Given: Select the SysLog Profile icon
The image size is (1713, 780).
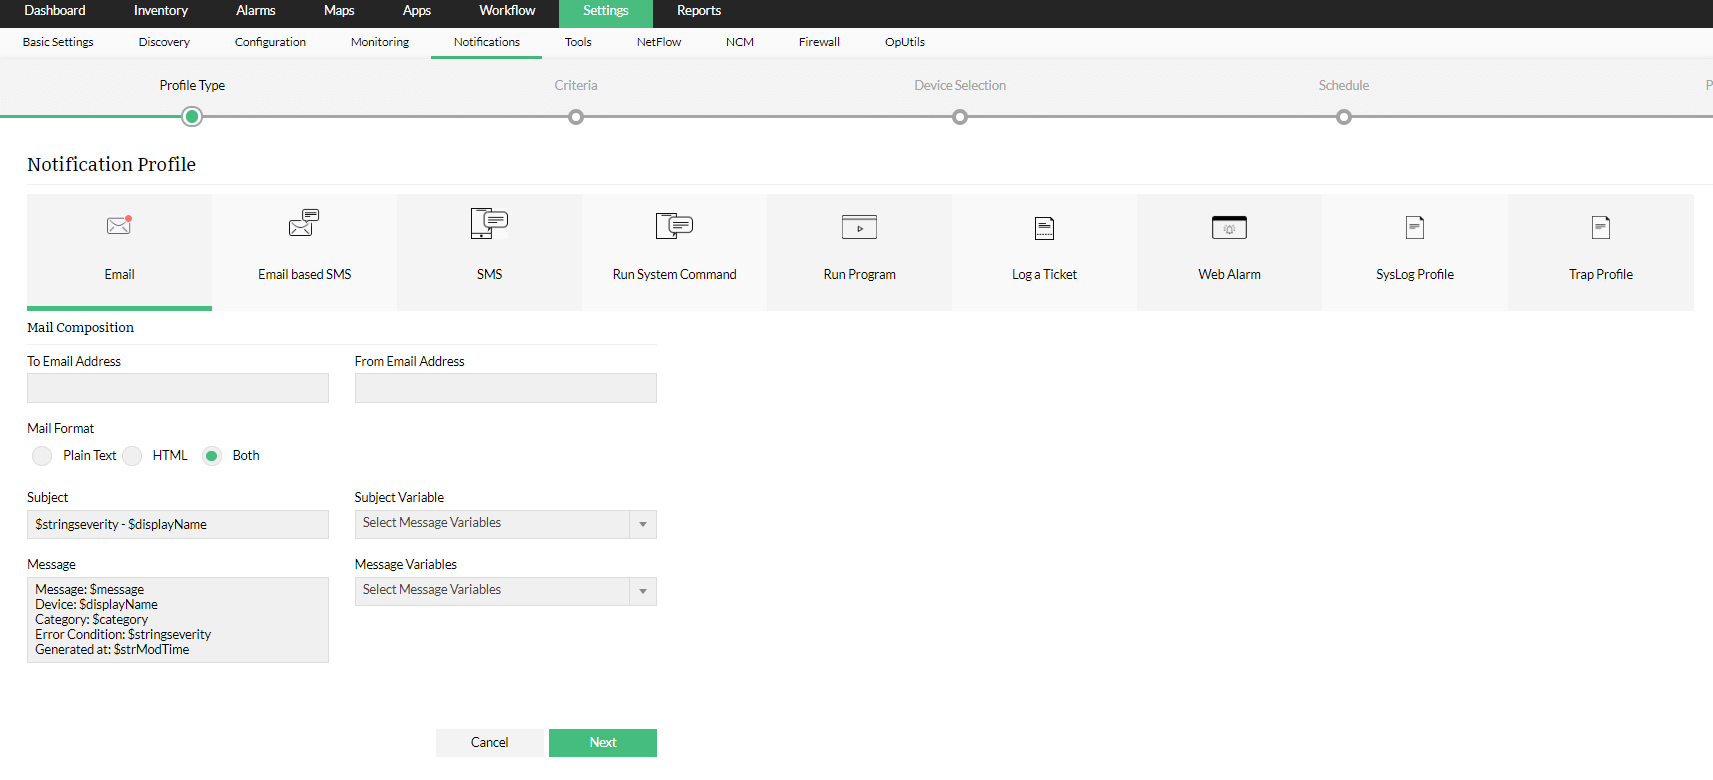Looking at the screenshot, I should 1414,227.
